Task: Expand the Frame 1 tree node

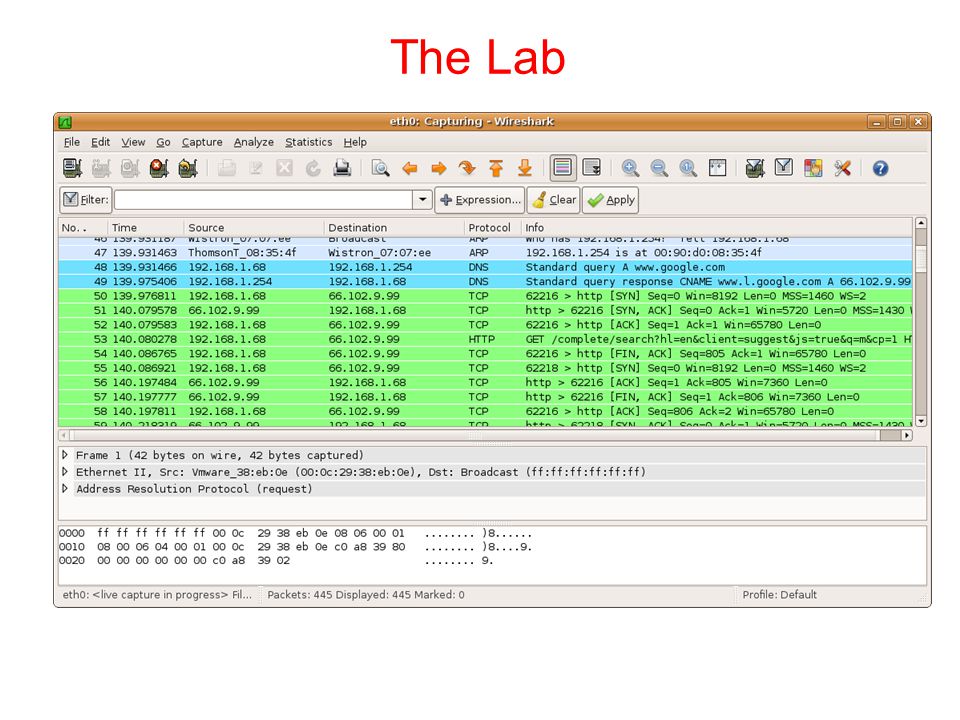Action: (65, 455)
